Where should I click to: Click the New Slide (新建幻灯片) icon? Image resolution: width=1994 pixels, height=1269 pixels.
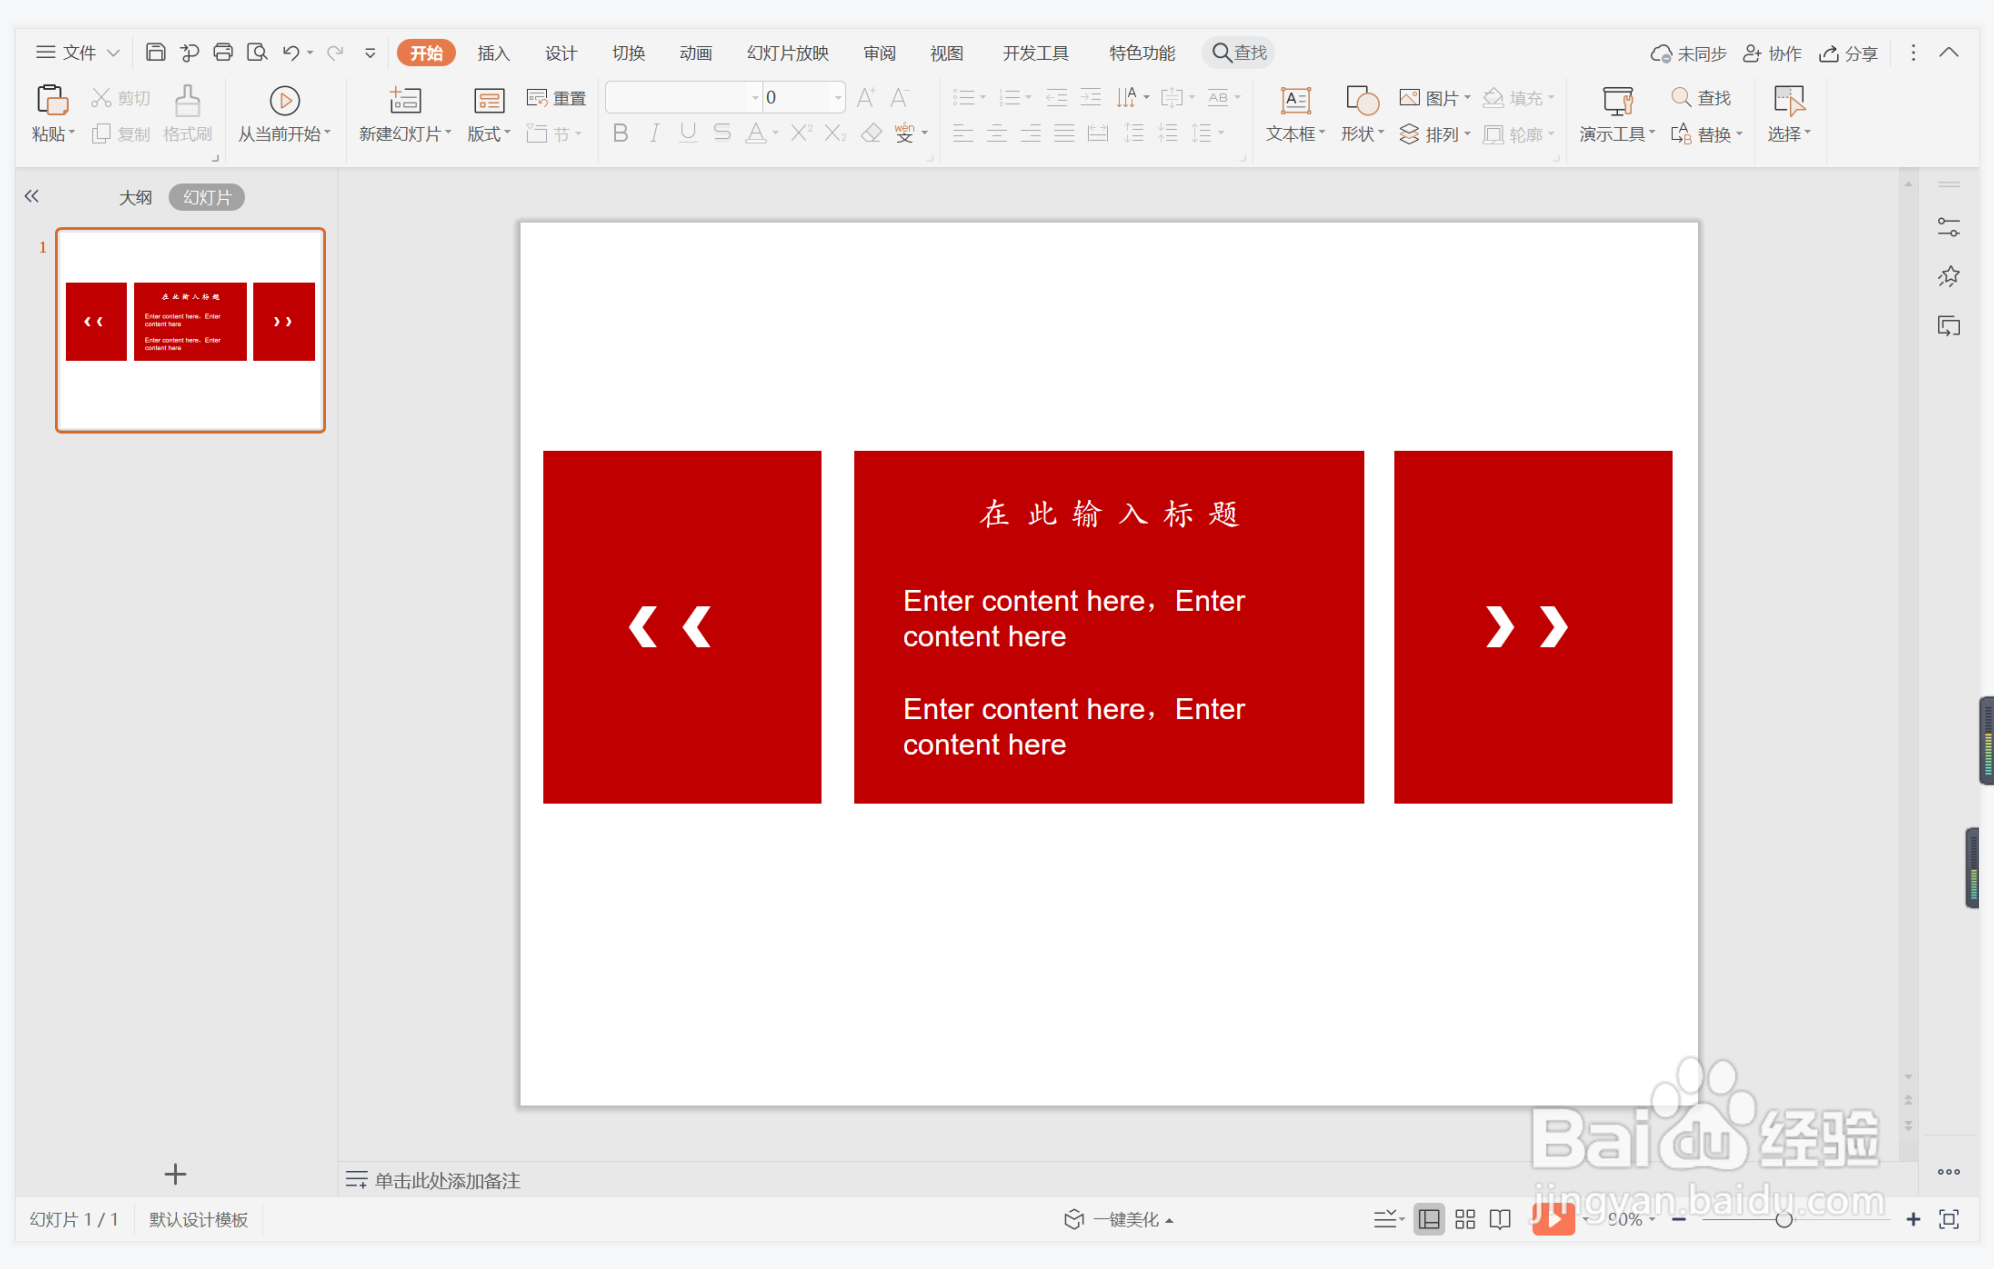click(x=404, y=100)
